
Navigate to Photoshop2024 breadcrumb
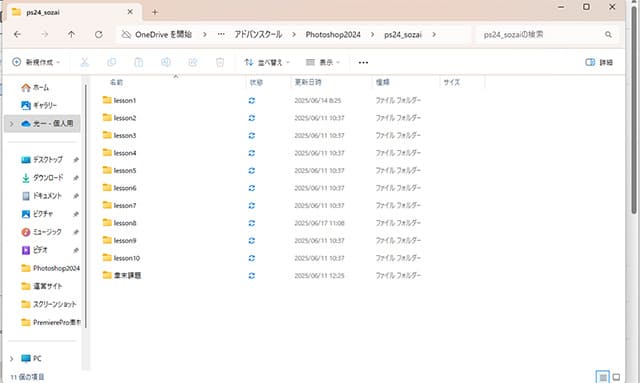[x=333, y=35]
